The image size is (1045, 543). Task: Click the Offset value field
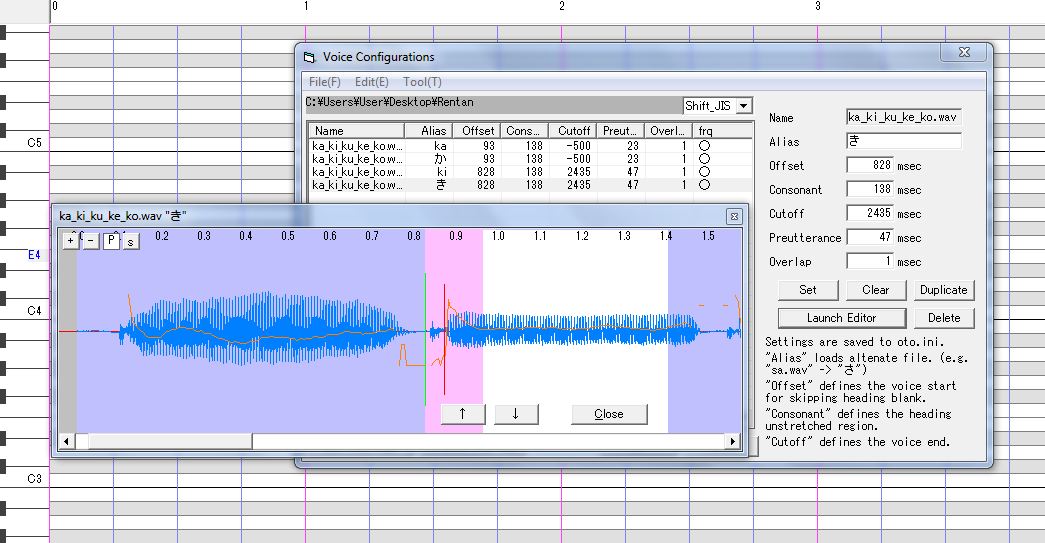coord(869,165)
